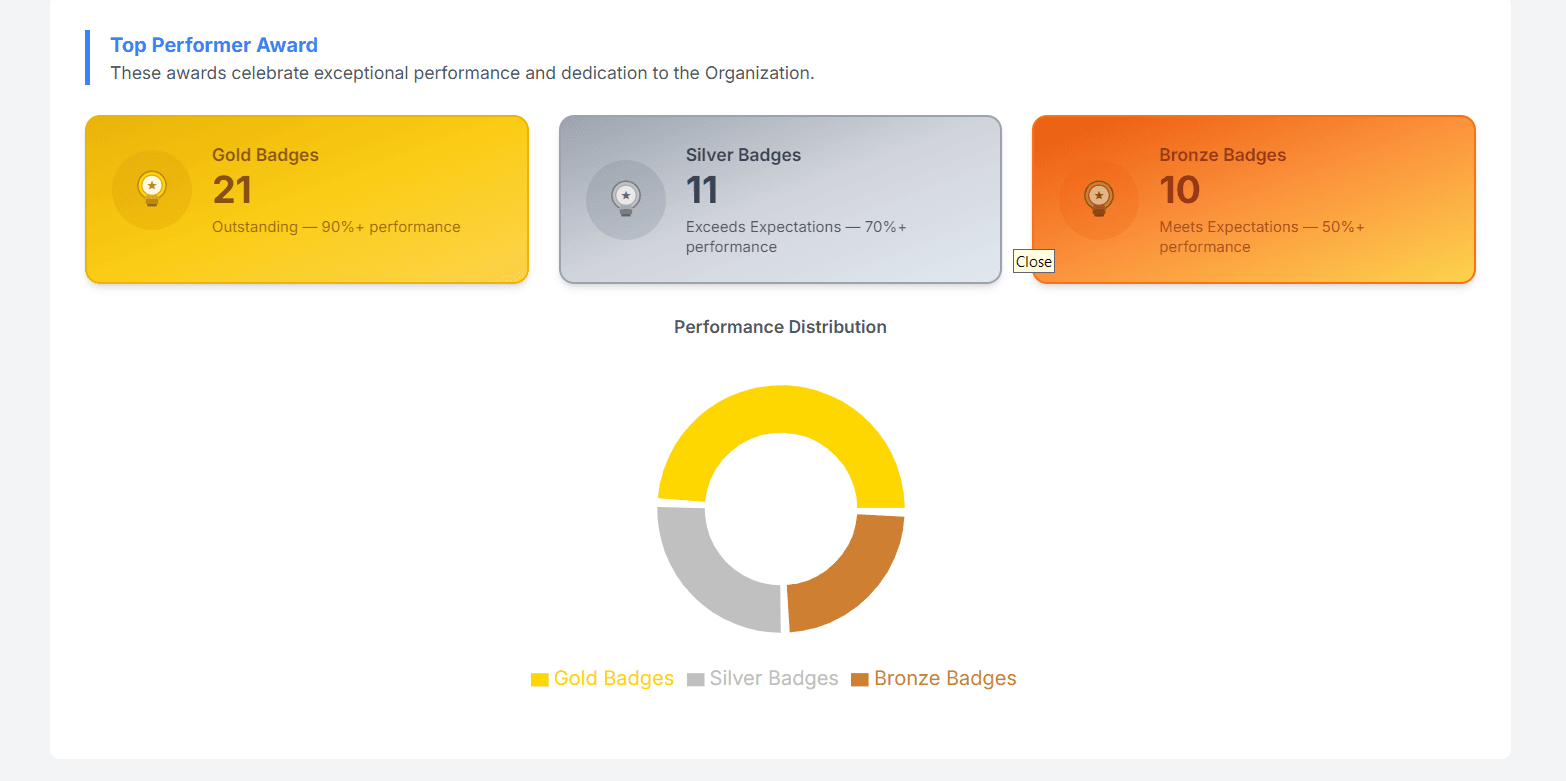Expand the Bronze Badges summary card
Screen dimensions: 1566x781
(x=1253, y=199)
